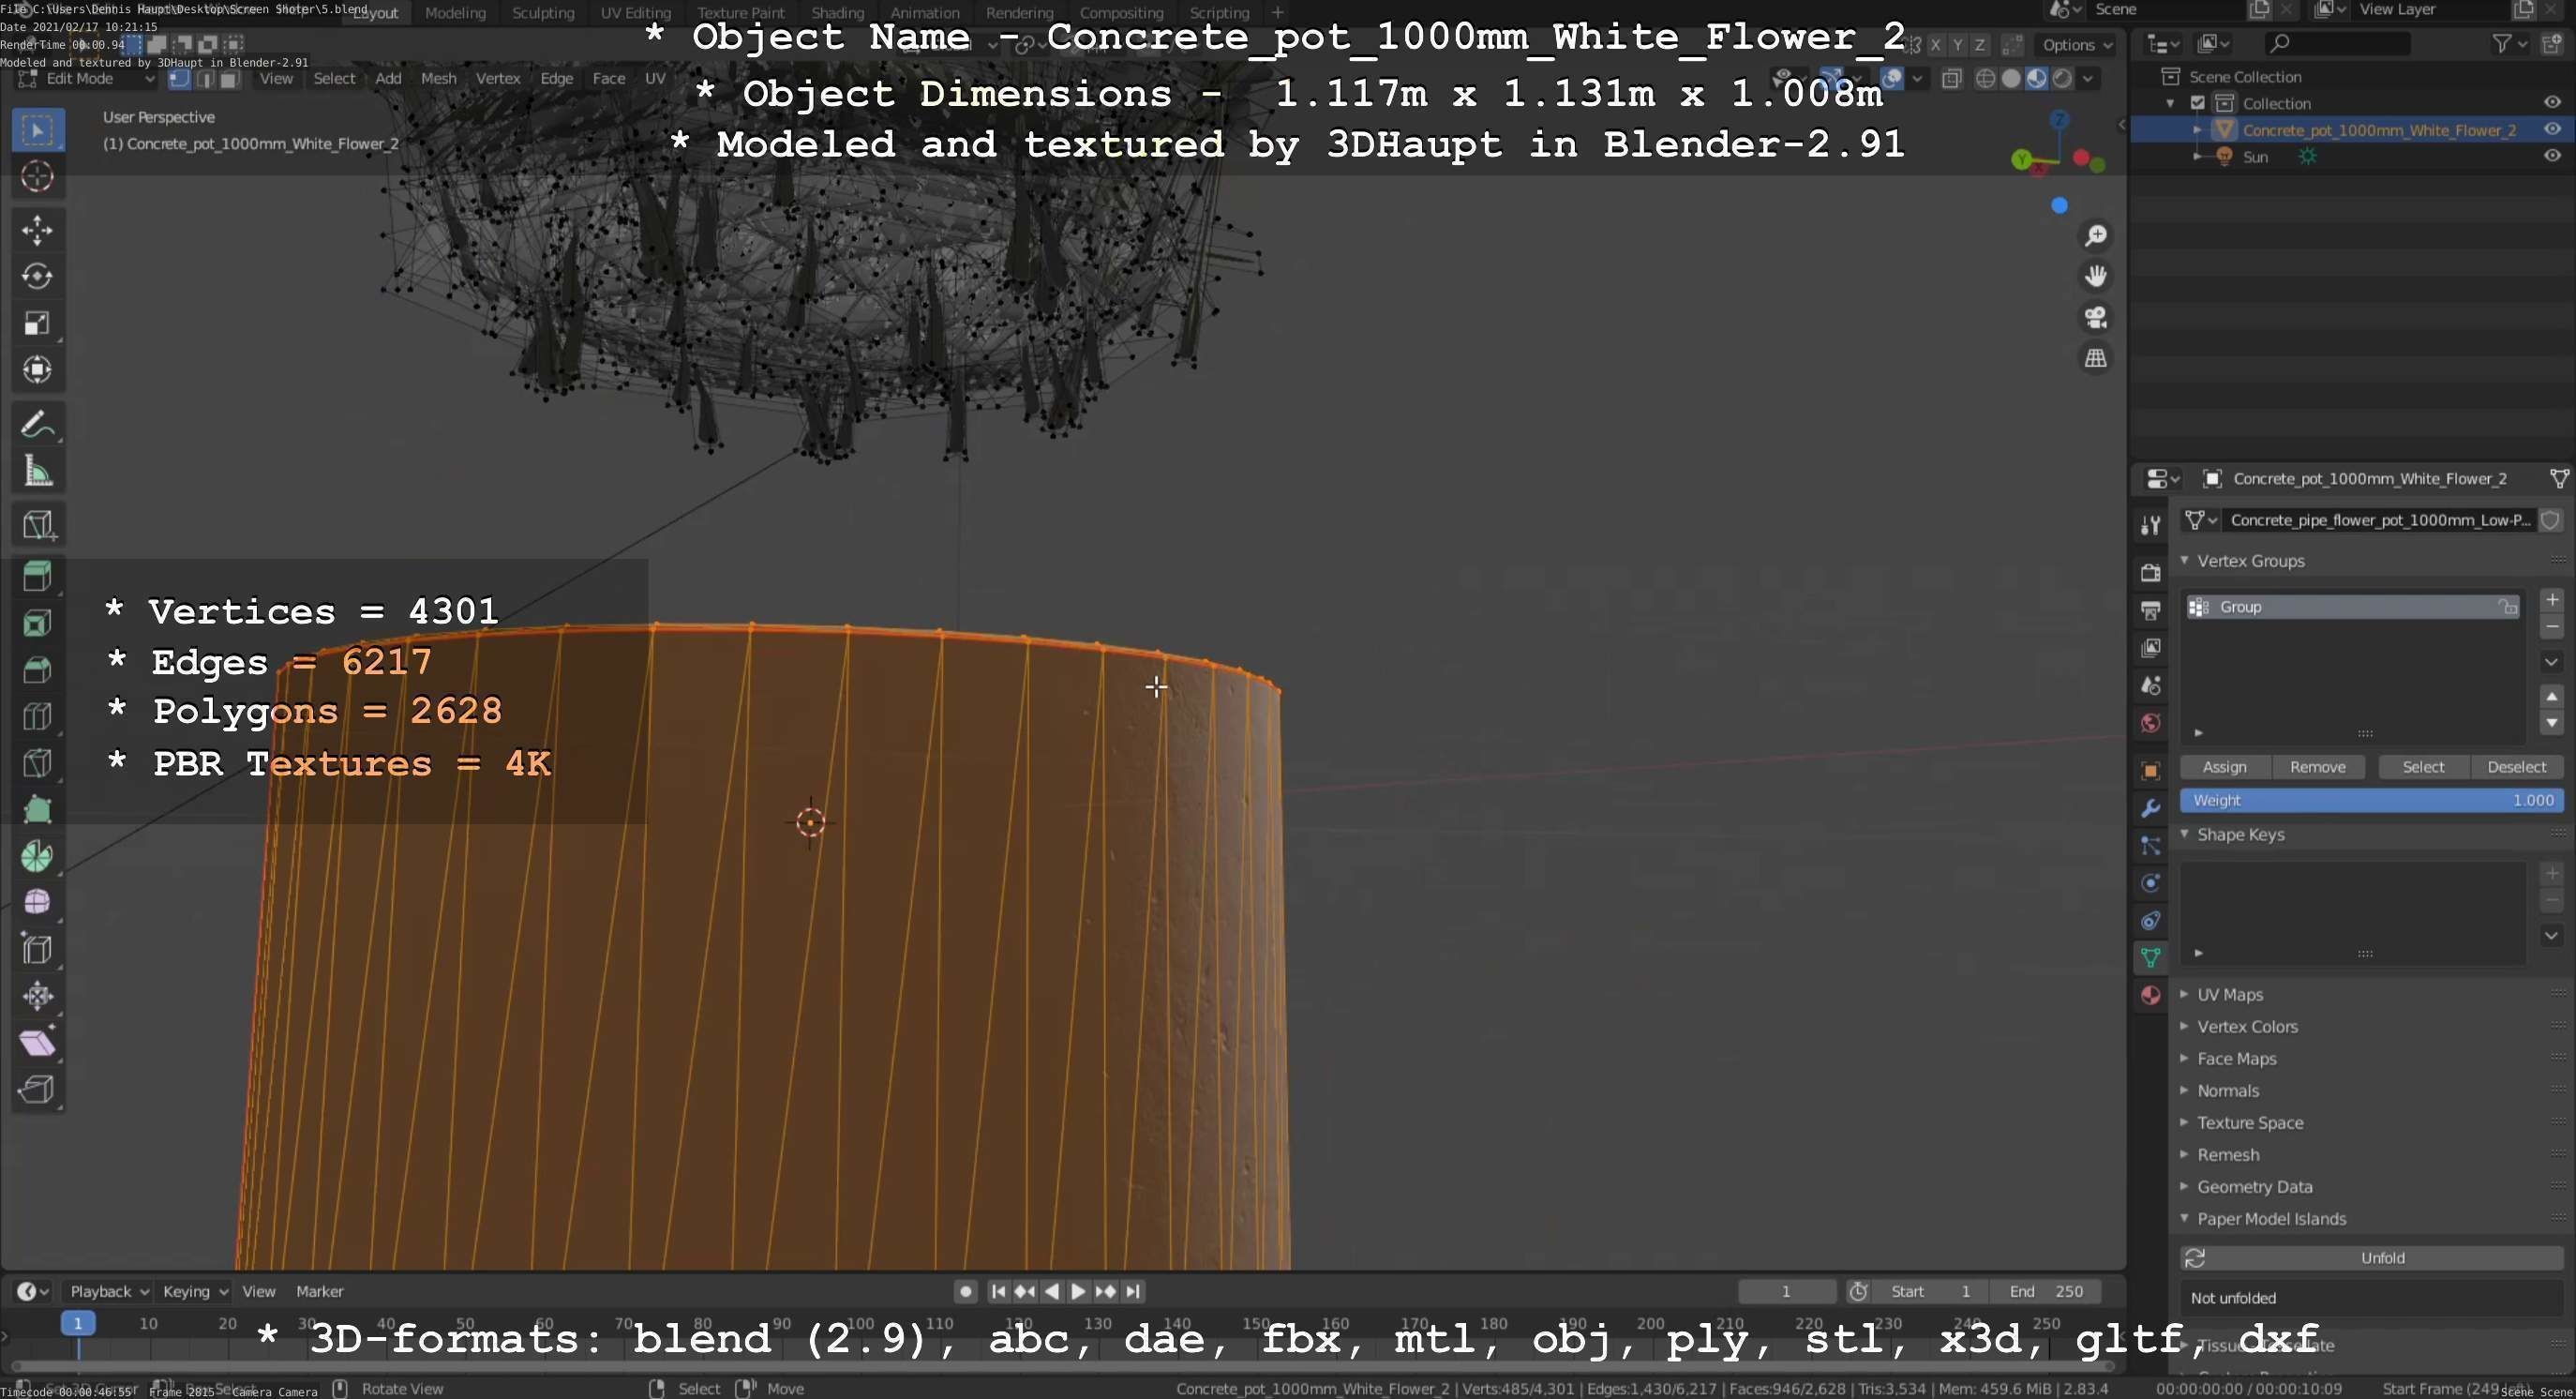Expand the Normals panel
The width and height of the screenshot is (2576, 1399).
2184,1090
